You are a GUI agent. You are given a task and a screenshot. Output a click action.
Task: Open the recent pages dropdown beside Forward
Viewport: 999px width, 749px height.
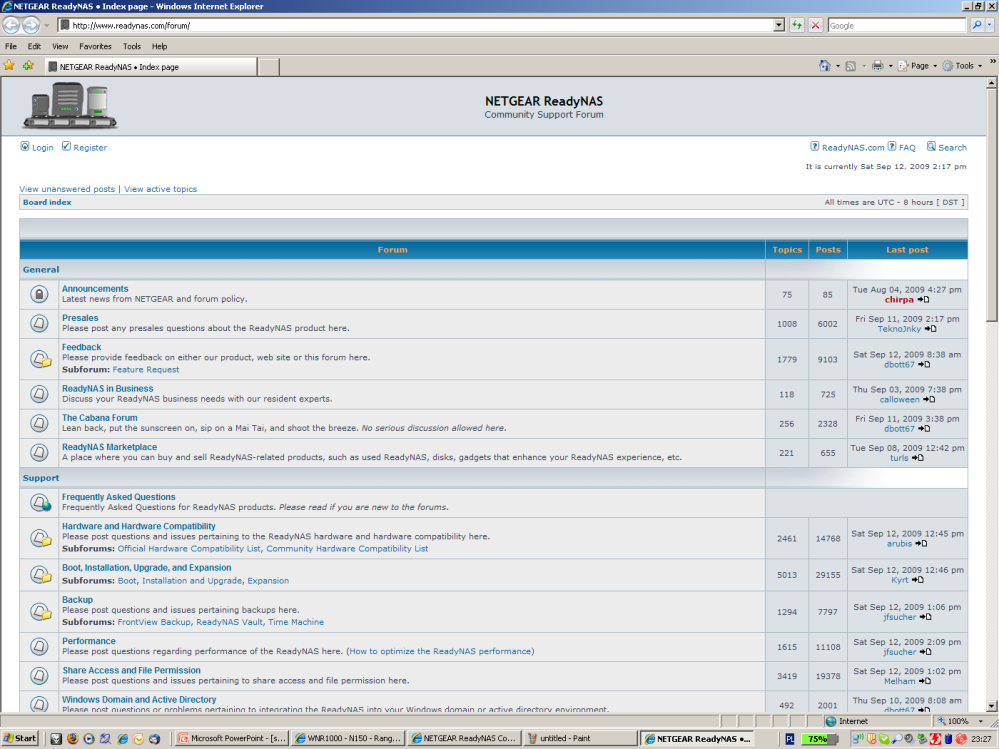coord(46,25)
